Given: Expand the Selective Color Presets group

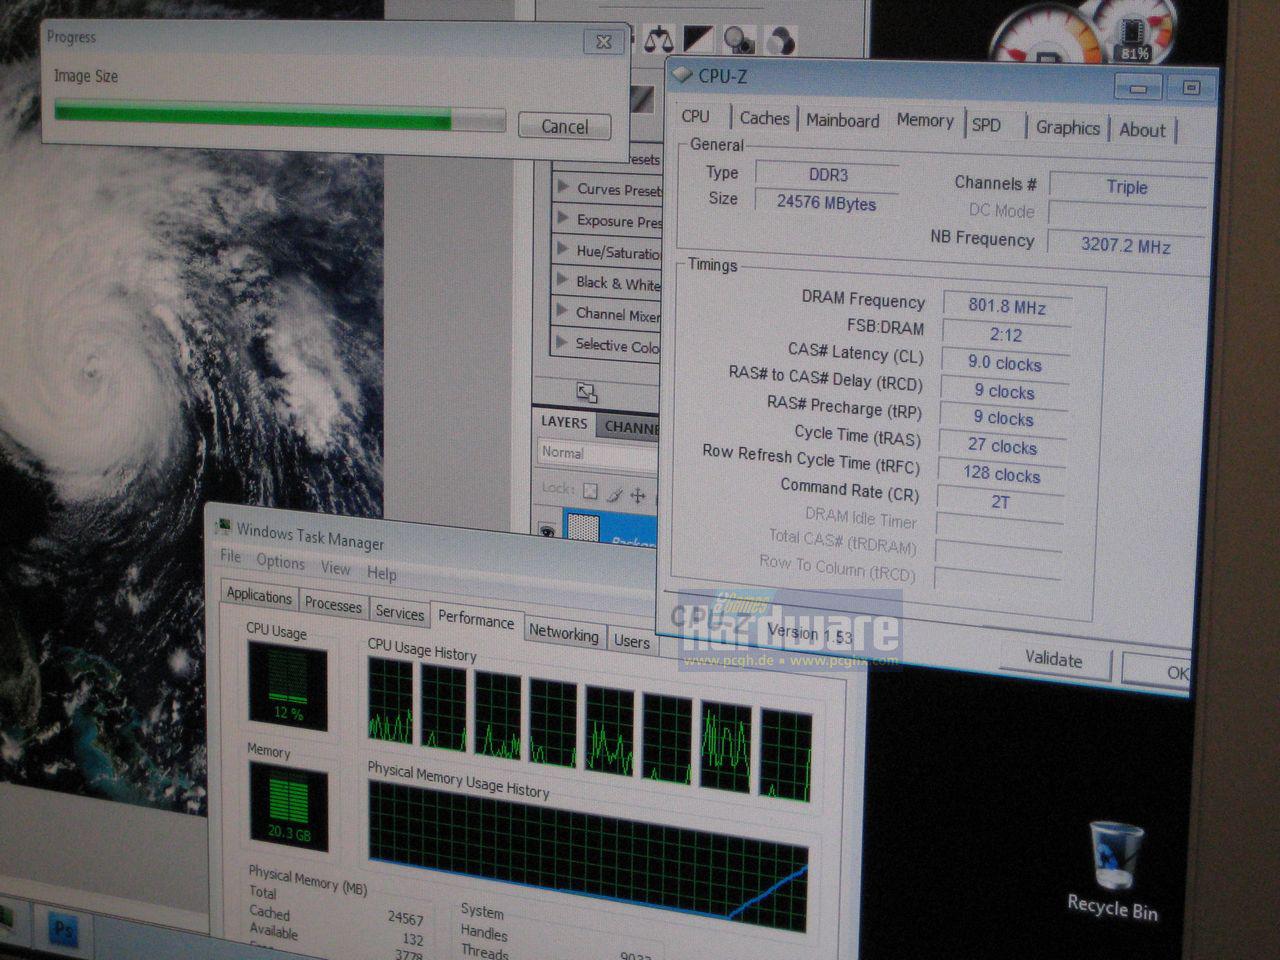Looking at the screenshot, I should click(x=563, y=343).
